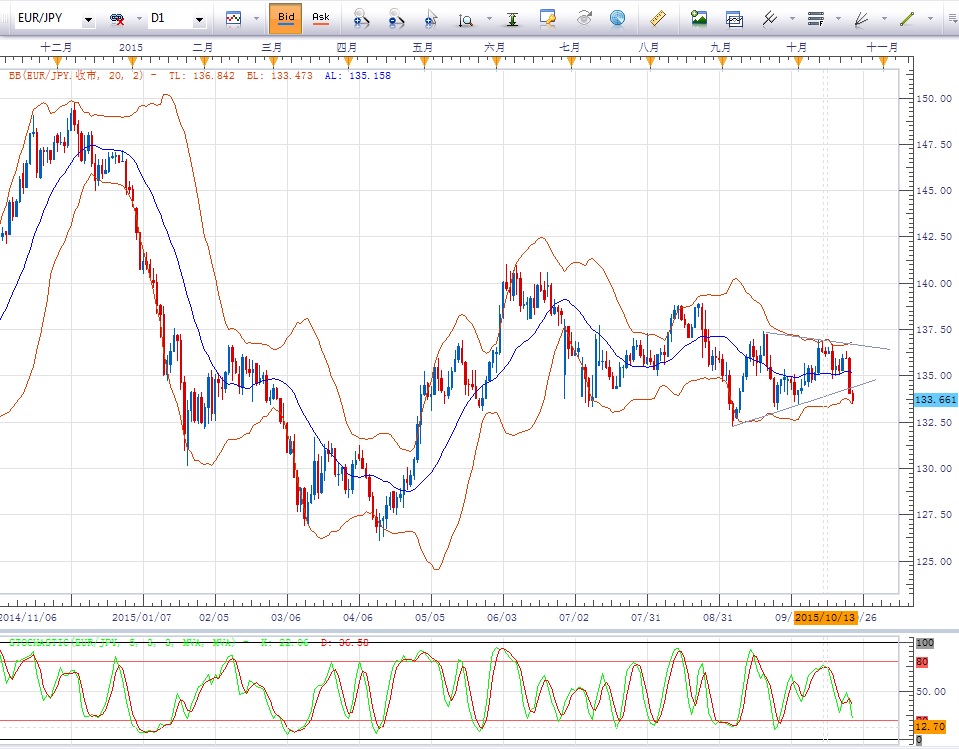This screenshot has height=749, width=959.
Task: Select the green trend line tool
Action: [907, 18]
